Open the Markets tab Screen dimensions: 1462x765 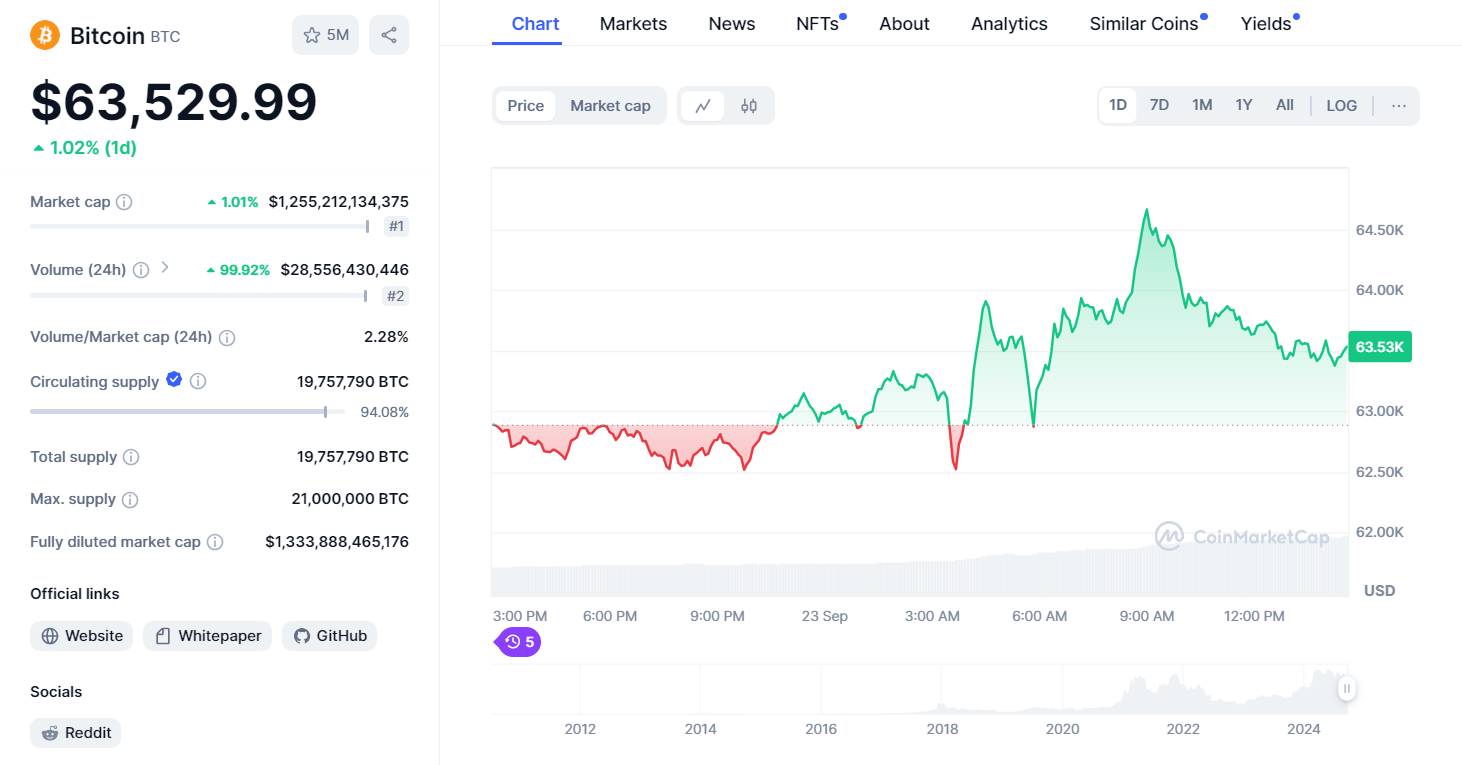[633, 24]
